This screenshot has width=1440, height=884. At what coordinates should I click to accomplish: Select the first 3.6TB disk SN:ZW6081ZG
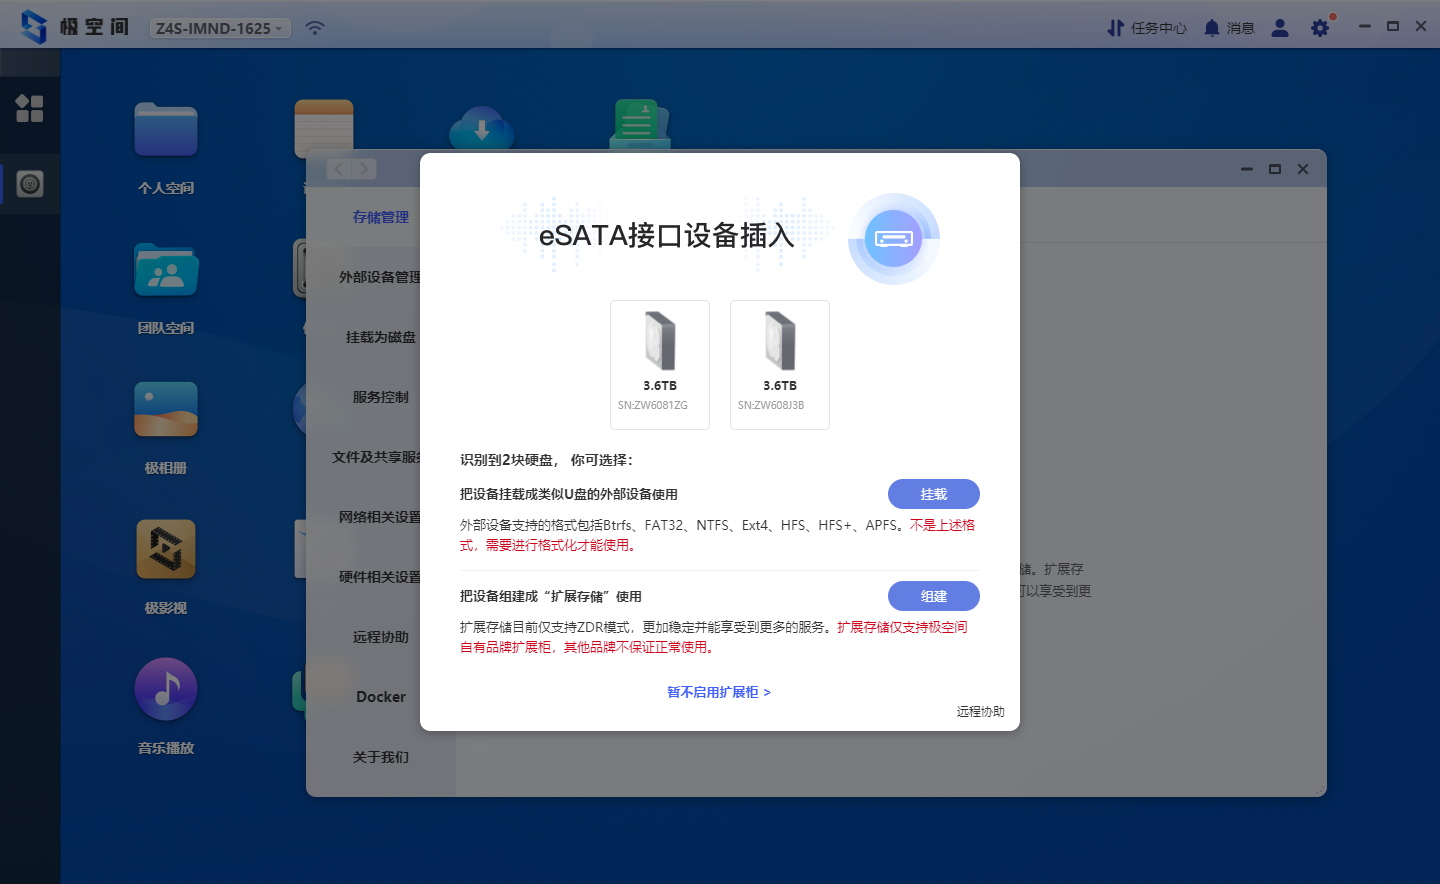tap(660, 365)
